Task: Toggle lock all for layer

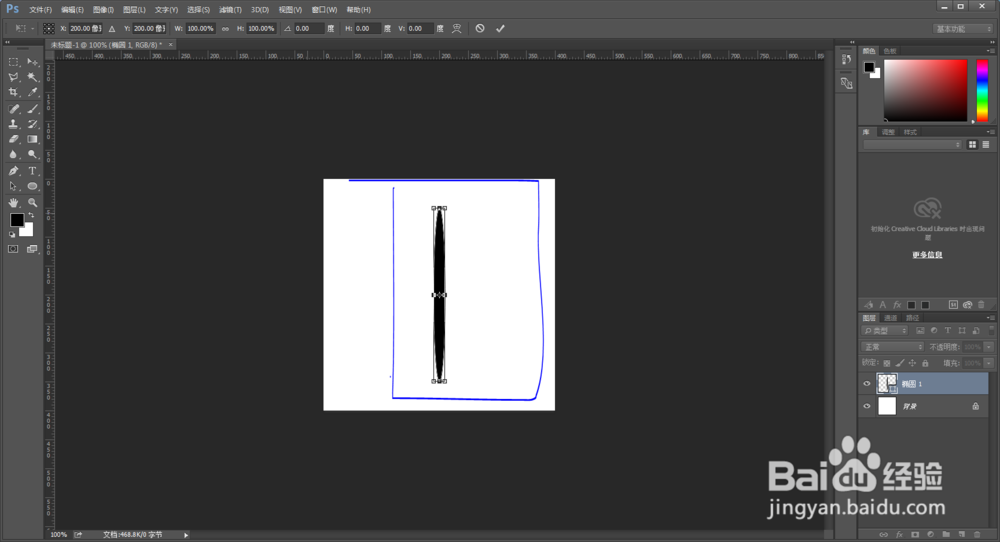Action: point(925,363)
